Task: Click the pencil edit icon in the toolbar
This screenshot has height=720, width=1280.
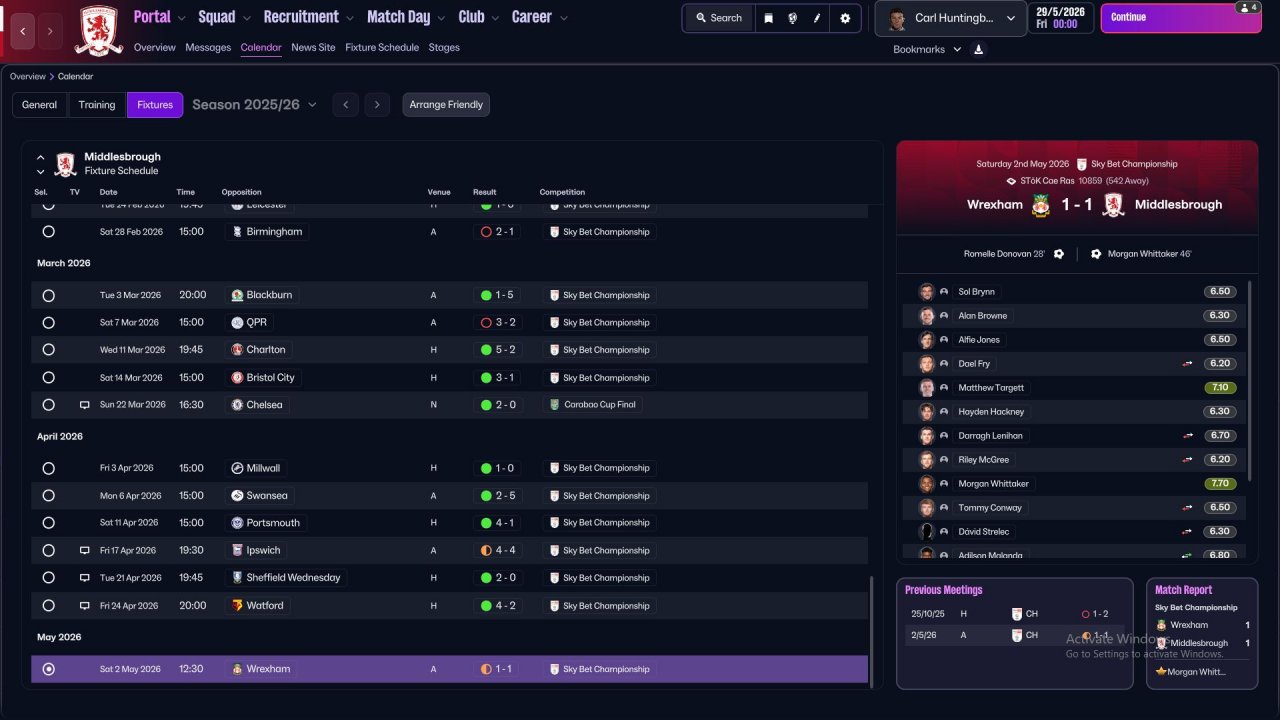Action: [818, 18]
